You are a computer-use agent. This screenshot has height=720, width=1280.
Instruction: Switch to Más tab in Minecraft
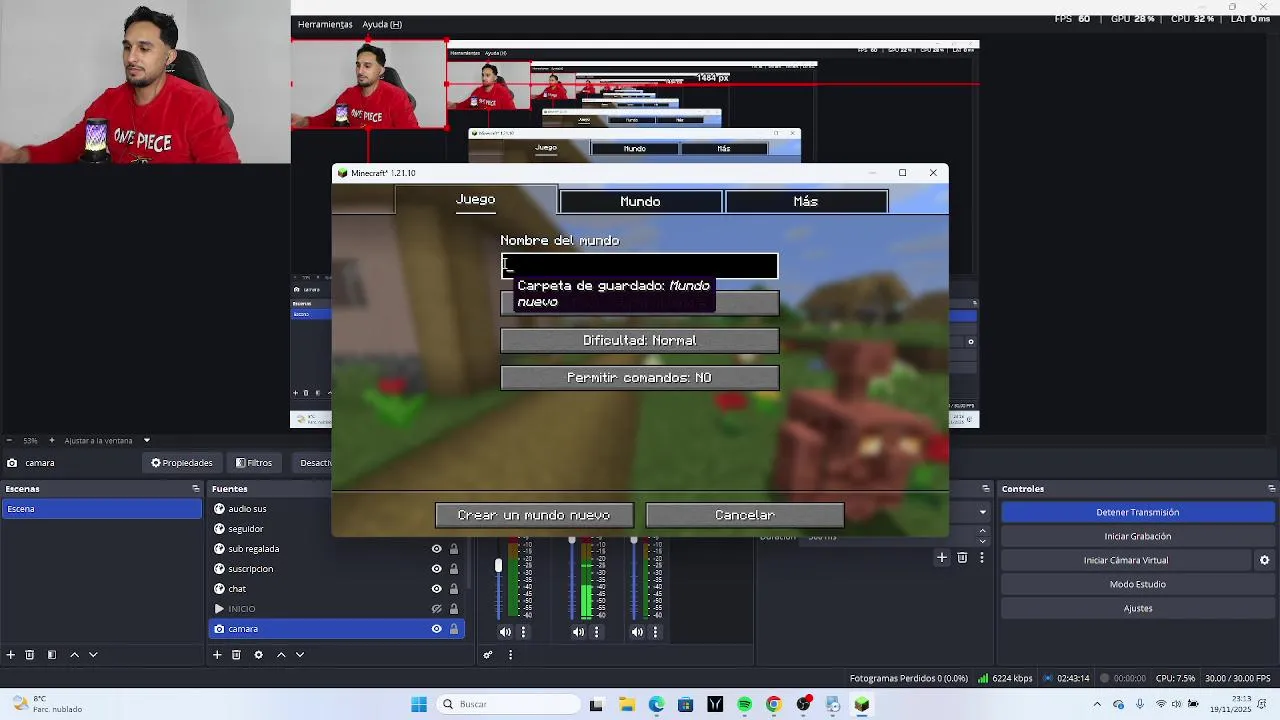[x=806, y=202]
